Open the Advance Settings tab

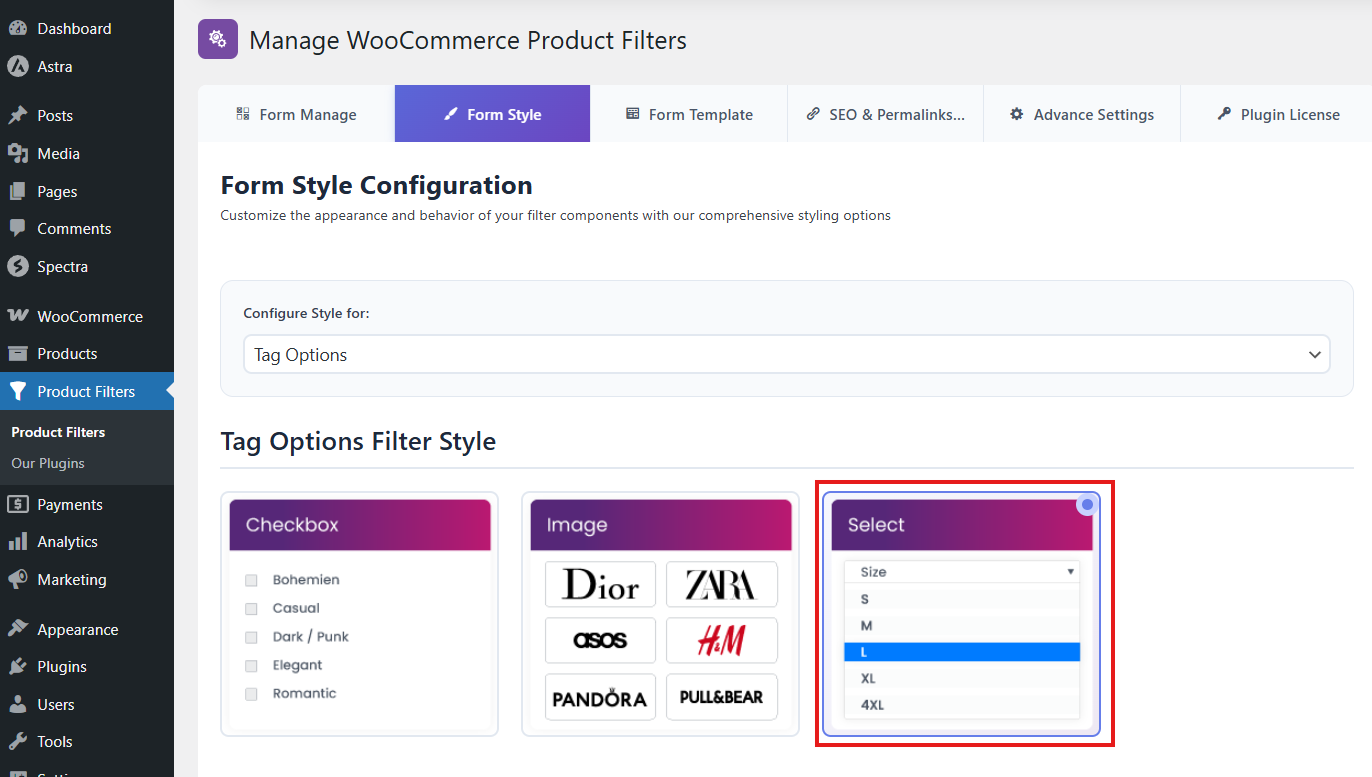[1082, 114]
